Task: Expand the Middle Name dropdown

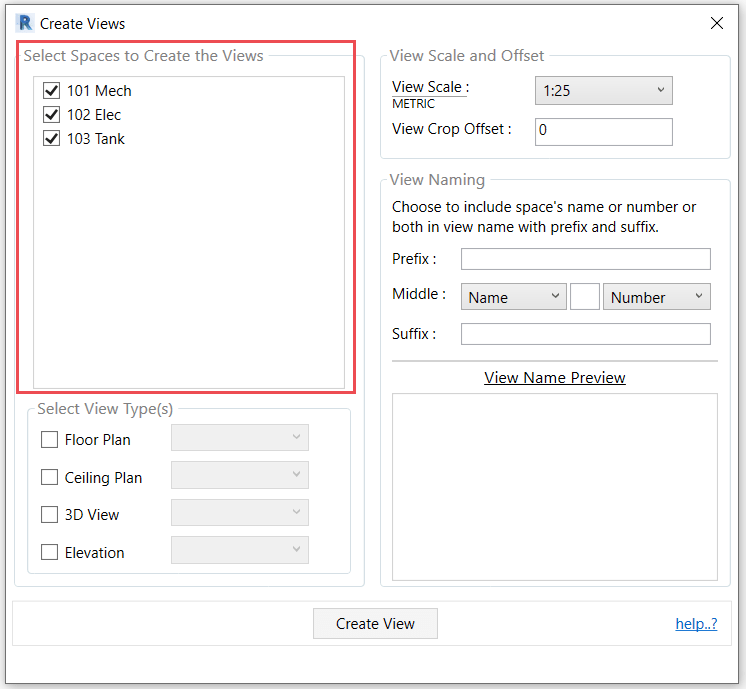Action: tap(513, 297)
